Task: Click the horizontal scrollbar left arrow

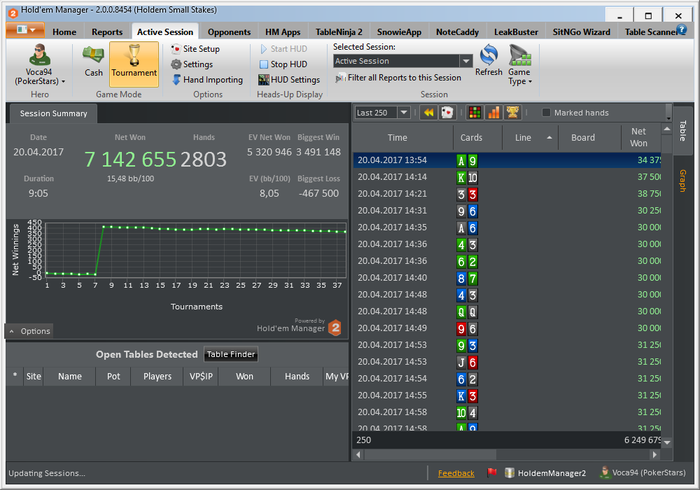Action: tap(358, 455)
